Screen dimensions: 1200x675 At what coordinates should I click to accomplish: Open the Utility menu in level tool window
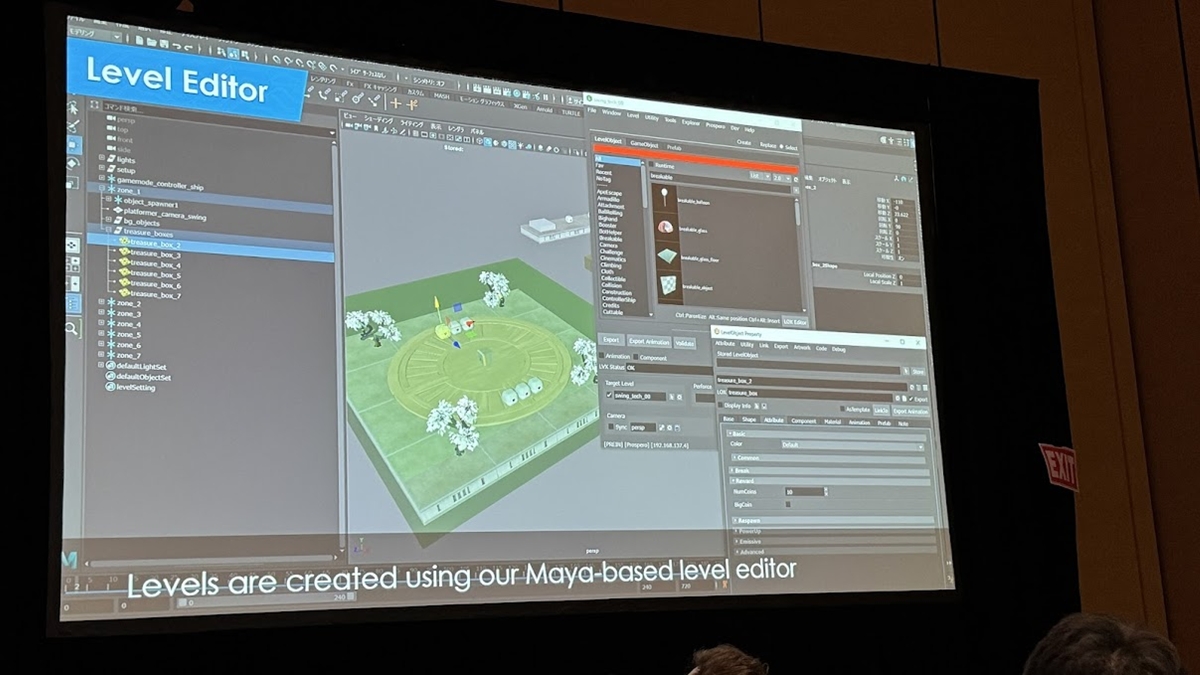click(651, 117)
